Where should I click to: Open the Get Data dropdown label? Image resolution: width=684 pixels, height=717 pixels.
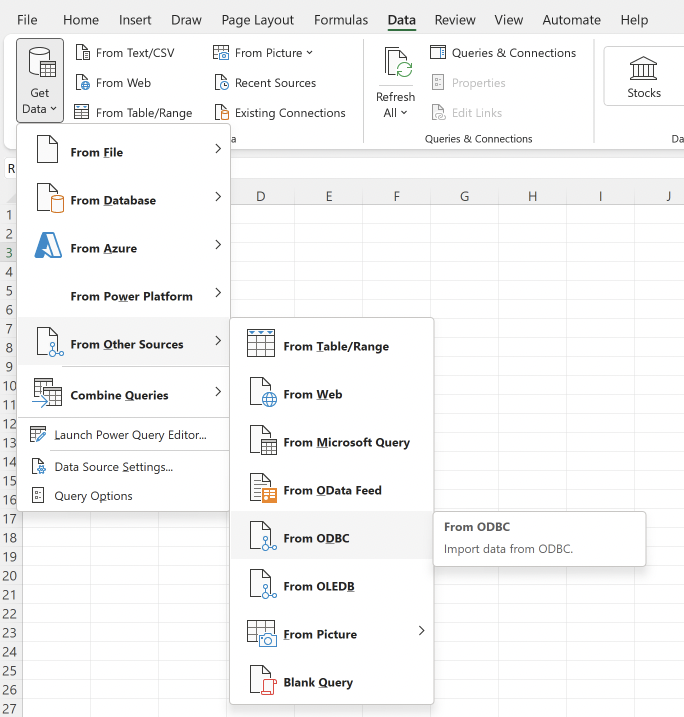coord(39,101)
